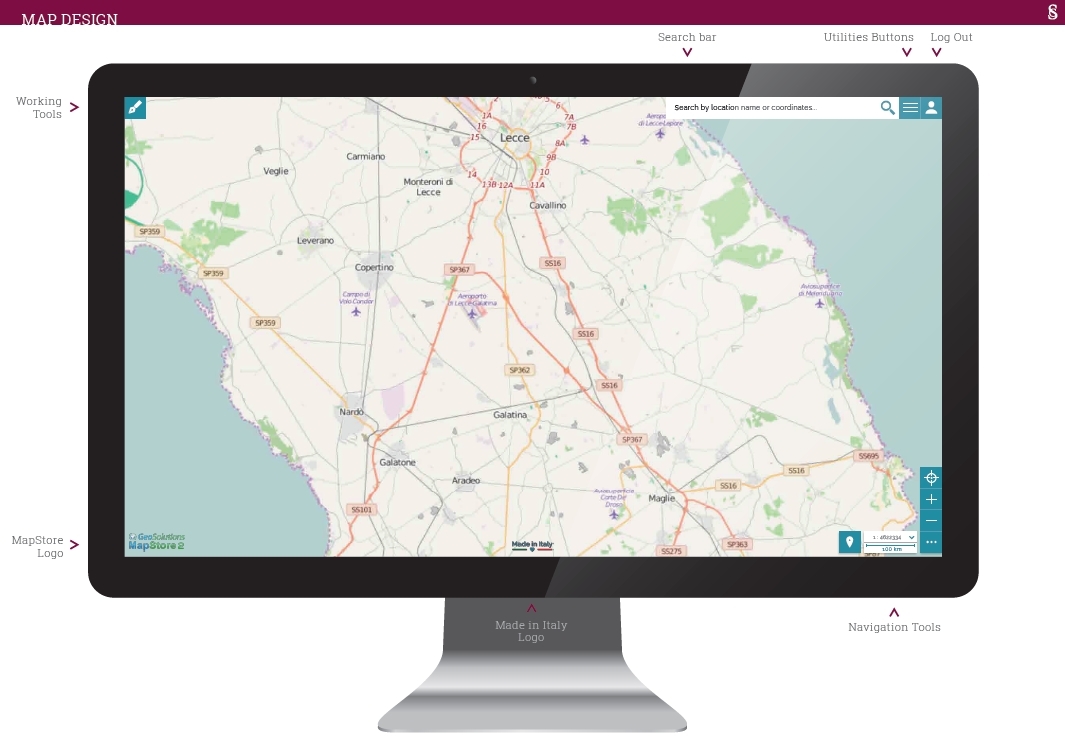Viewport: 1065px width, 739px height.
Task: Click the Aradeo town label
Action: tap(466, 480)
